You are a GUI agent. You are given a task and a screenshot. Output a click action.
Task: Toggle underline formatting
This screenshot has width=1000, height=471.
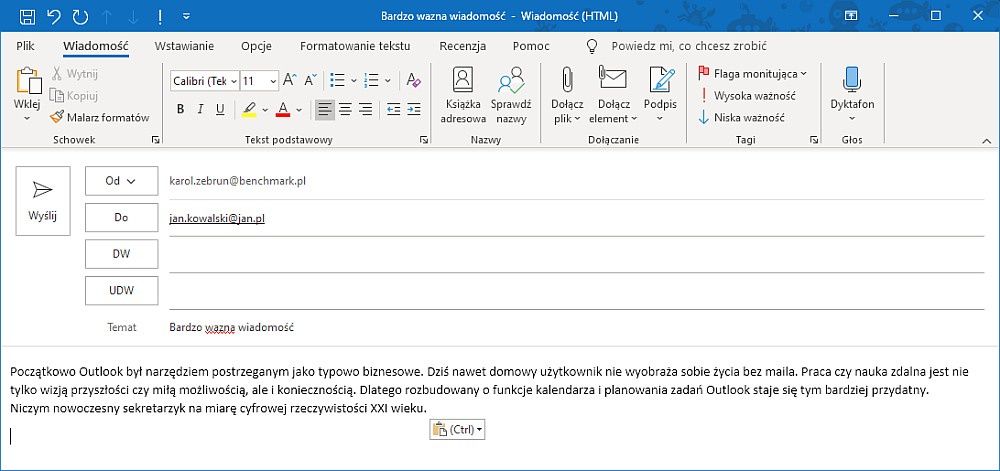point(220,110)
